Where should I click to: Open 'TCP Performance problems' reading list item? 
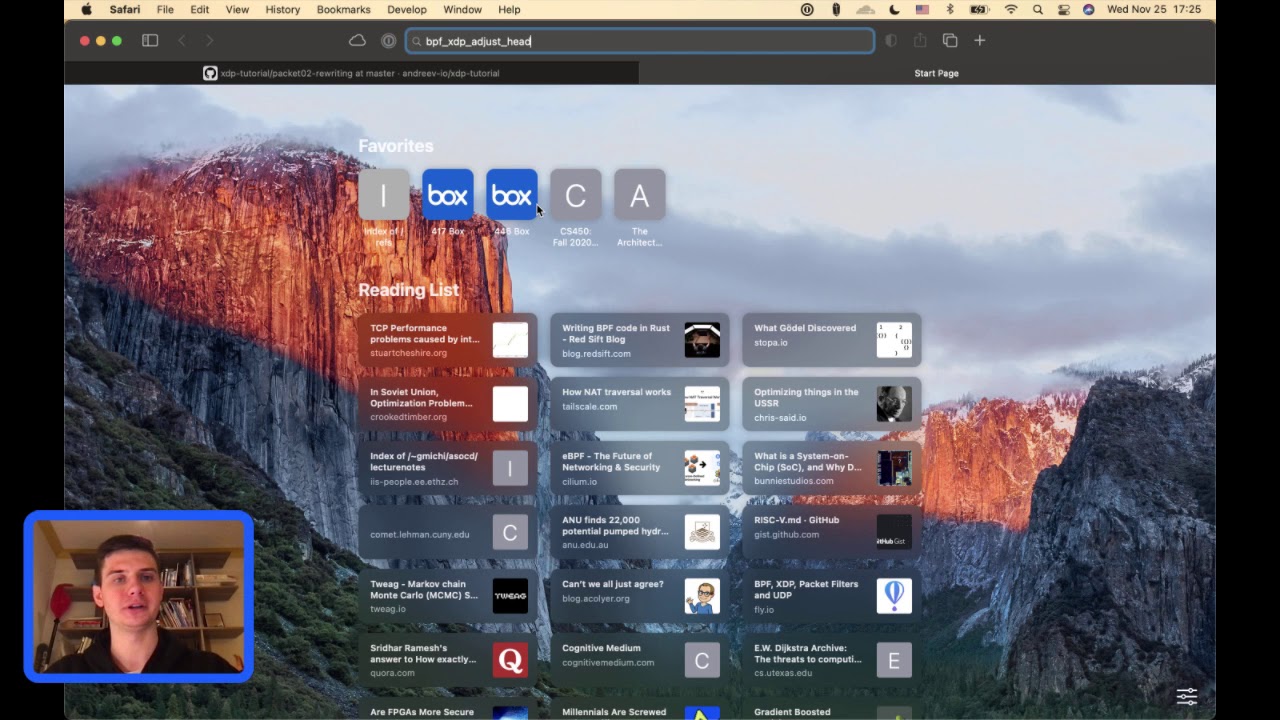(x=447, y=340)
